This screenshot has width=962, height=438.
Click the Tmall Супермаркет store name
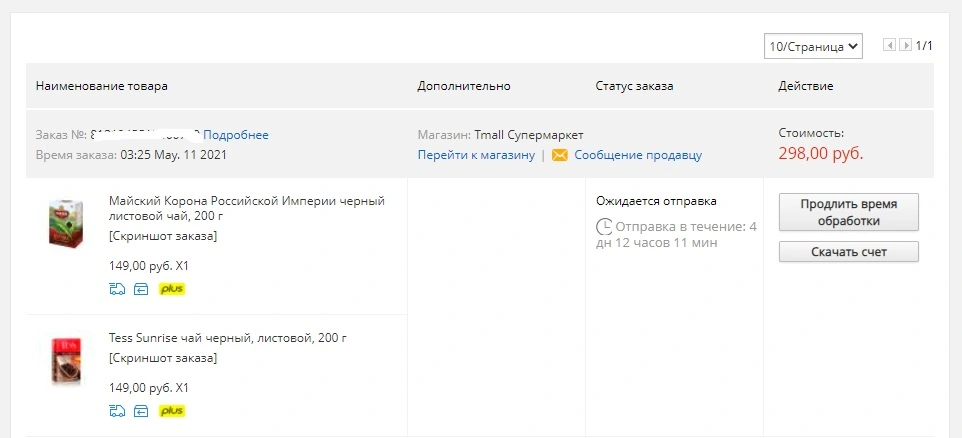coord(529,135)
